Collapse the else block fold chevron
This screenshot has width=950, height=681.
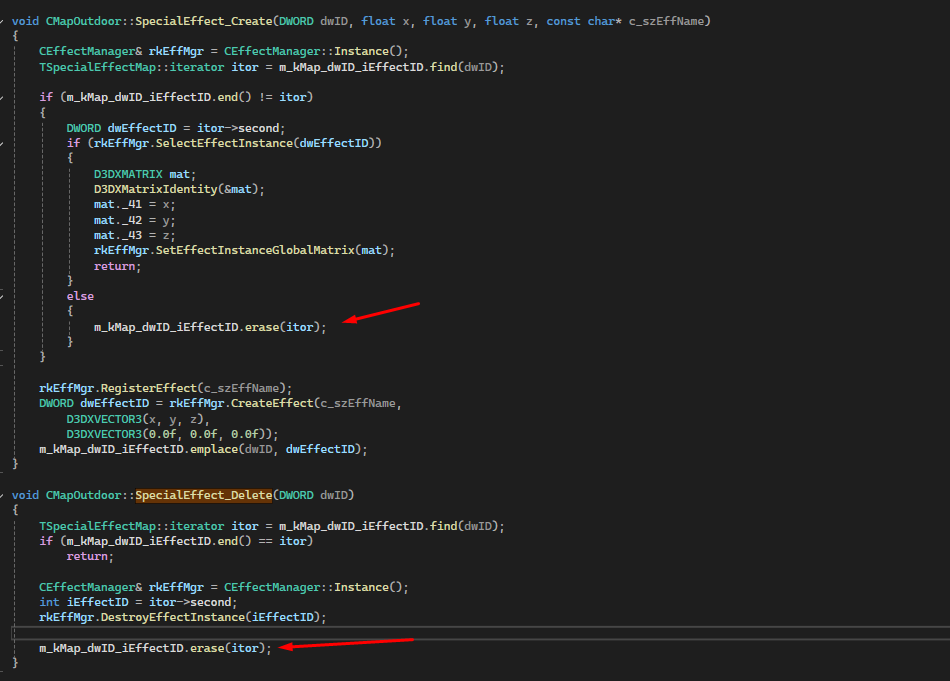3,296
